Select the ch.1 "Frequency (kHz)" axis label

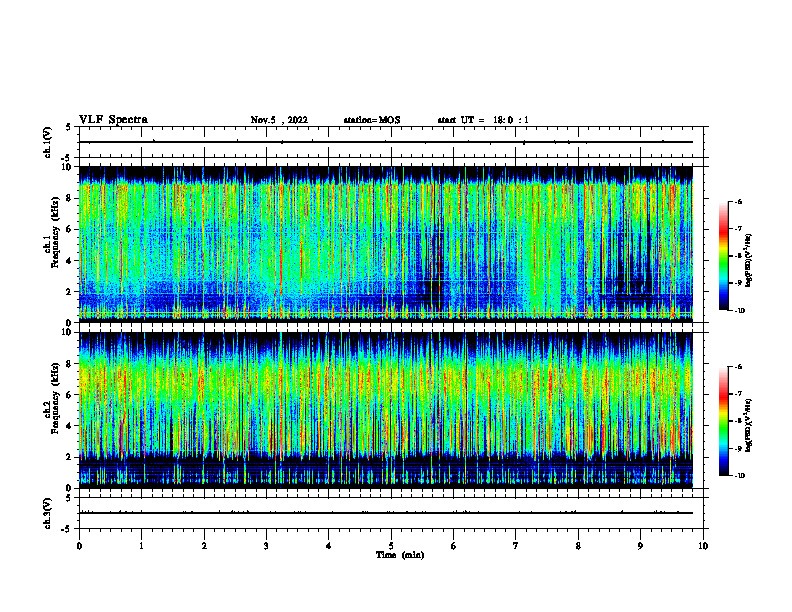pos(55,230)
